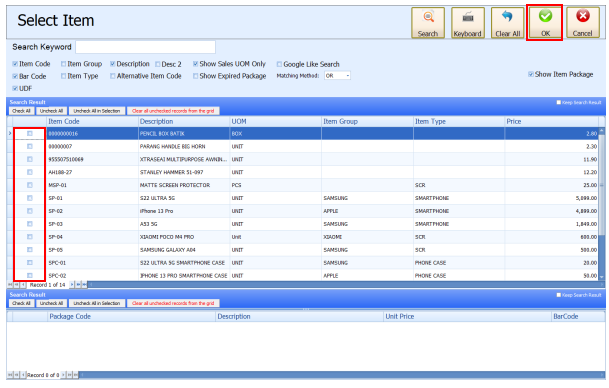Go to previous page in item grid navigator

[x=16, y=285]
